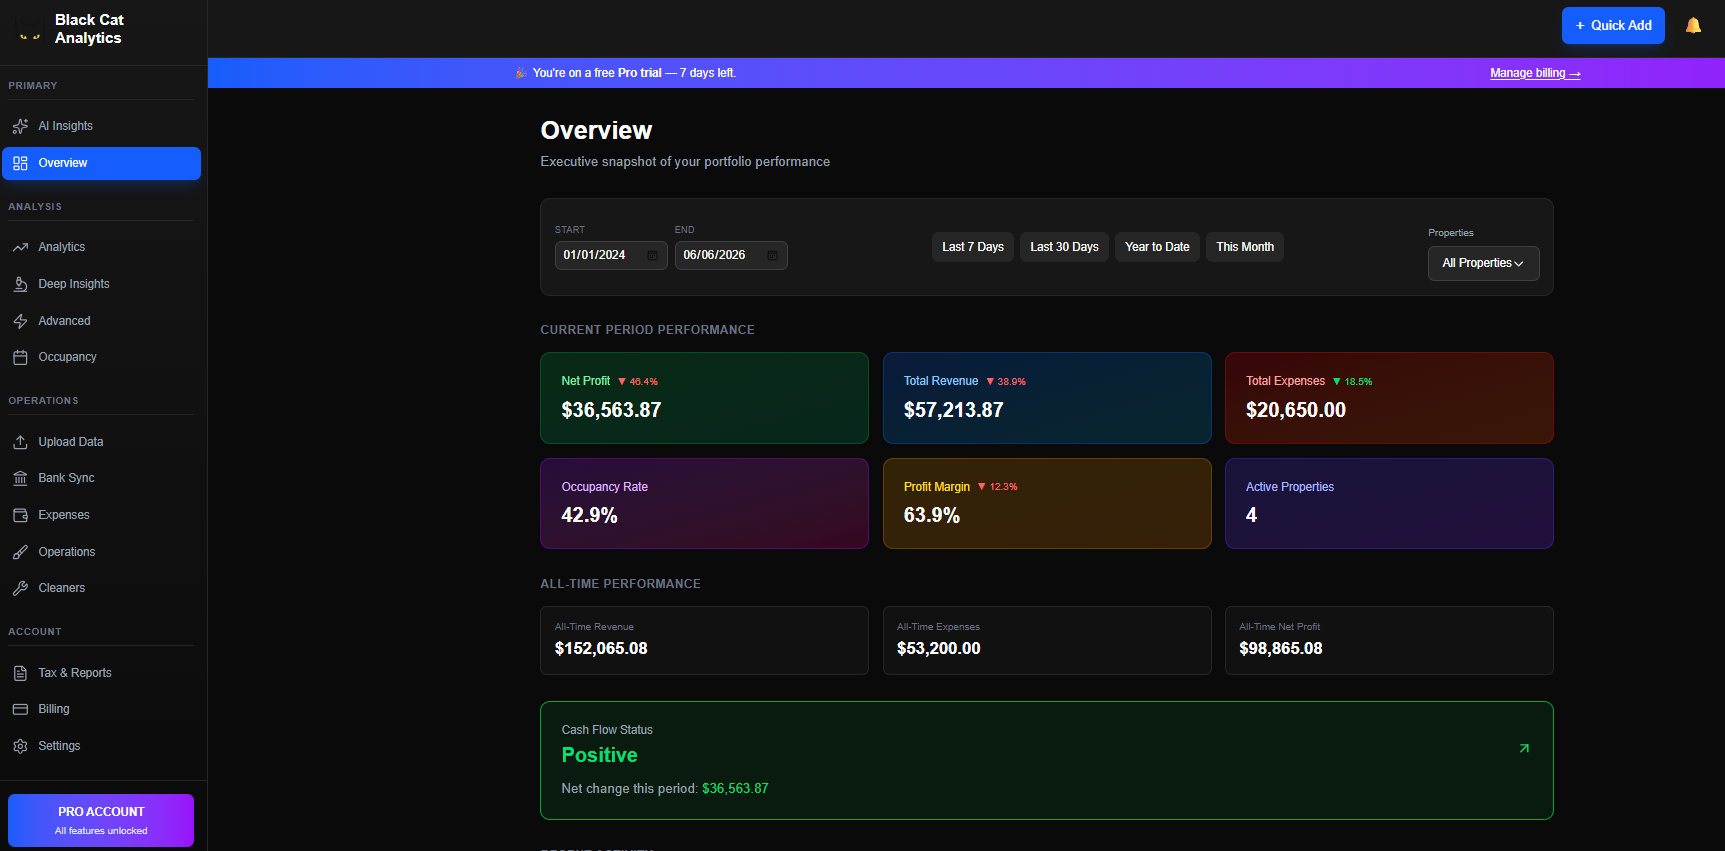Choose the This Month range
1725x851 pixels.
pos(1245,247)
